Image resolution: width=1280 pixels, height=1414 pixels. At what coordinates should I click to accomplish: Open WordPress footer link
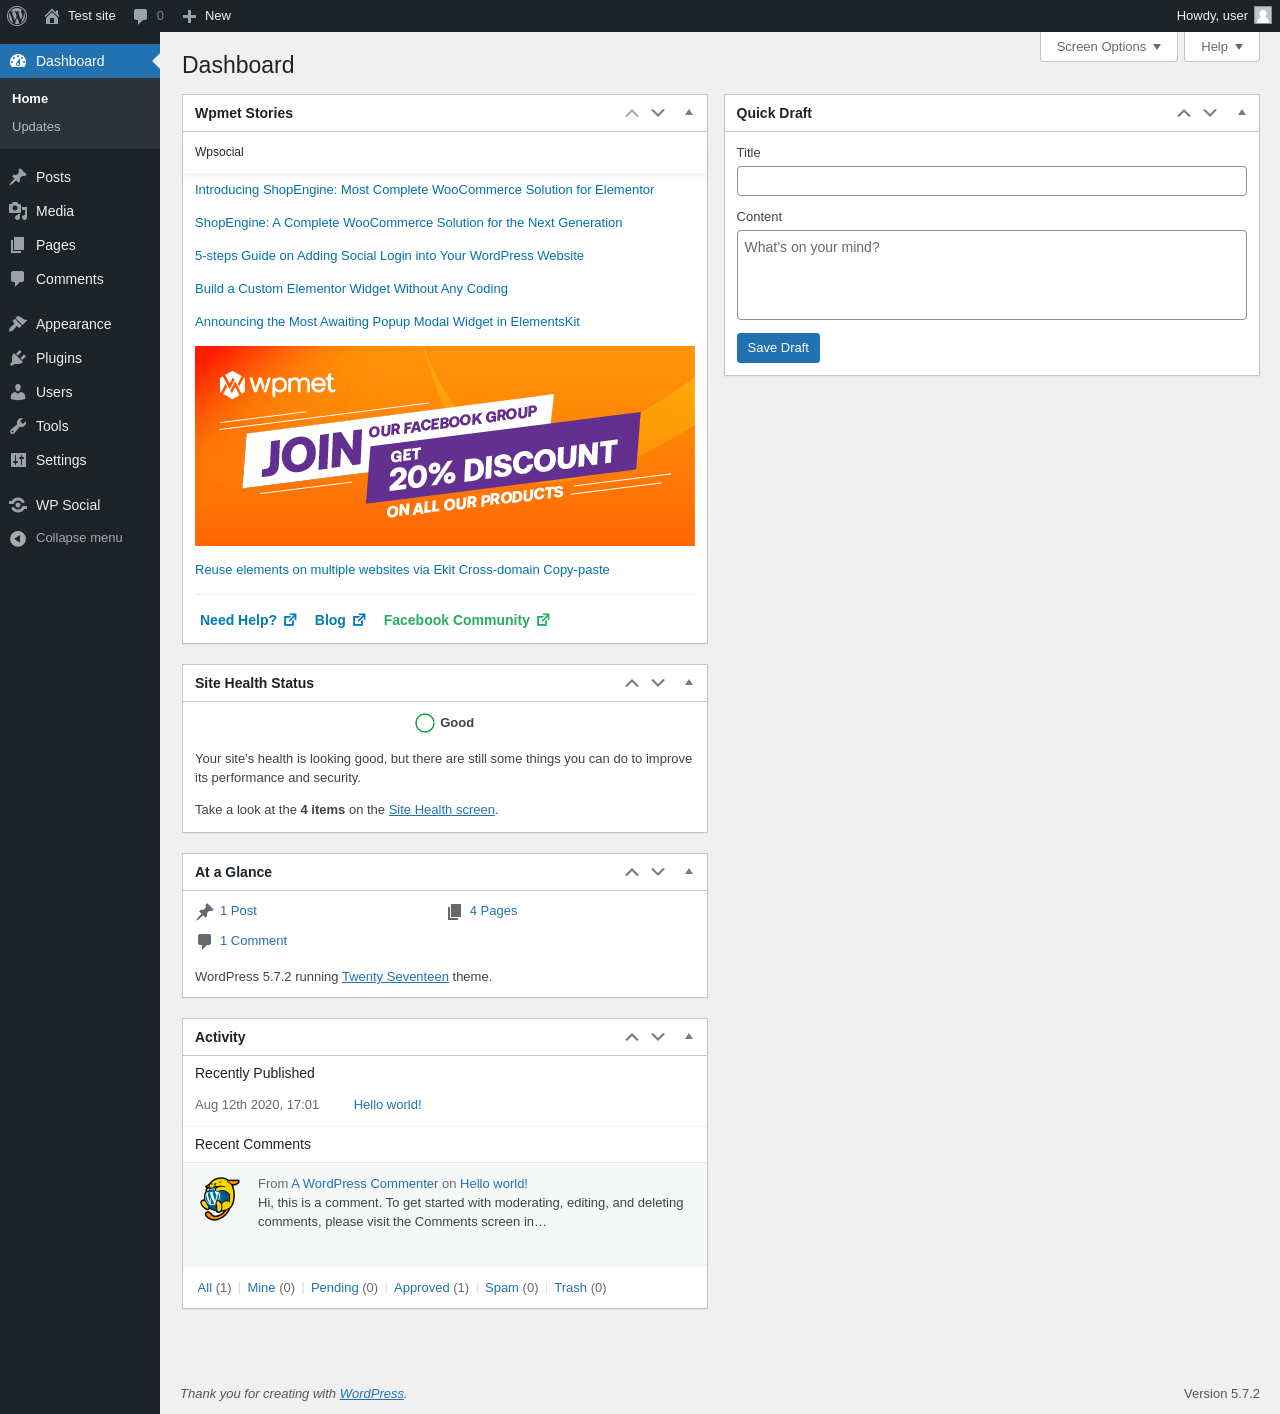pos(372,1394)
